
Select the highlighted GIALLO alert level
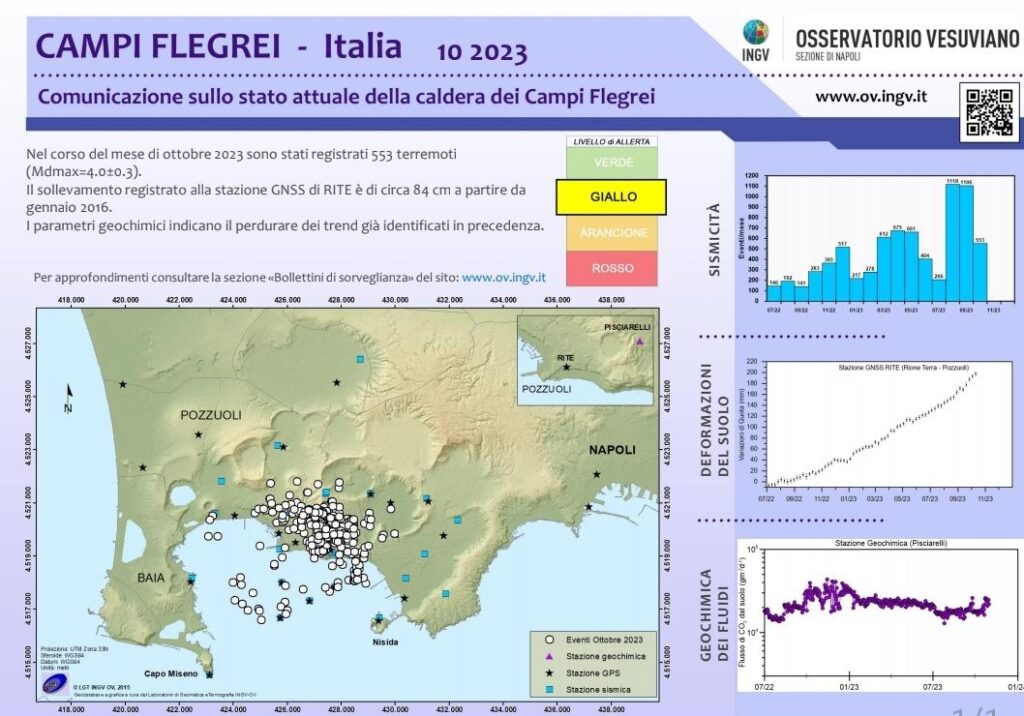[611, 197]
